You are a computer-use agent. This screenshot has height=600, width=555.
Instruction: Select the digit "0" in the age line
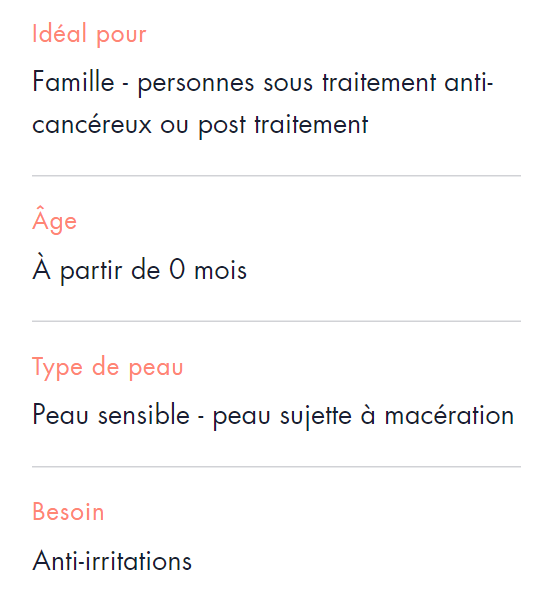[x=177, y=270]
